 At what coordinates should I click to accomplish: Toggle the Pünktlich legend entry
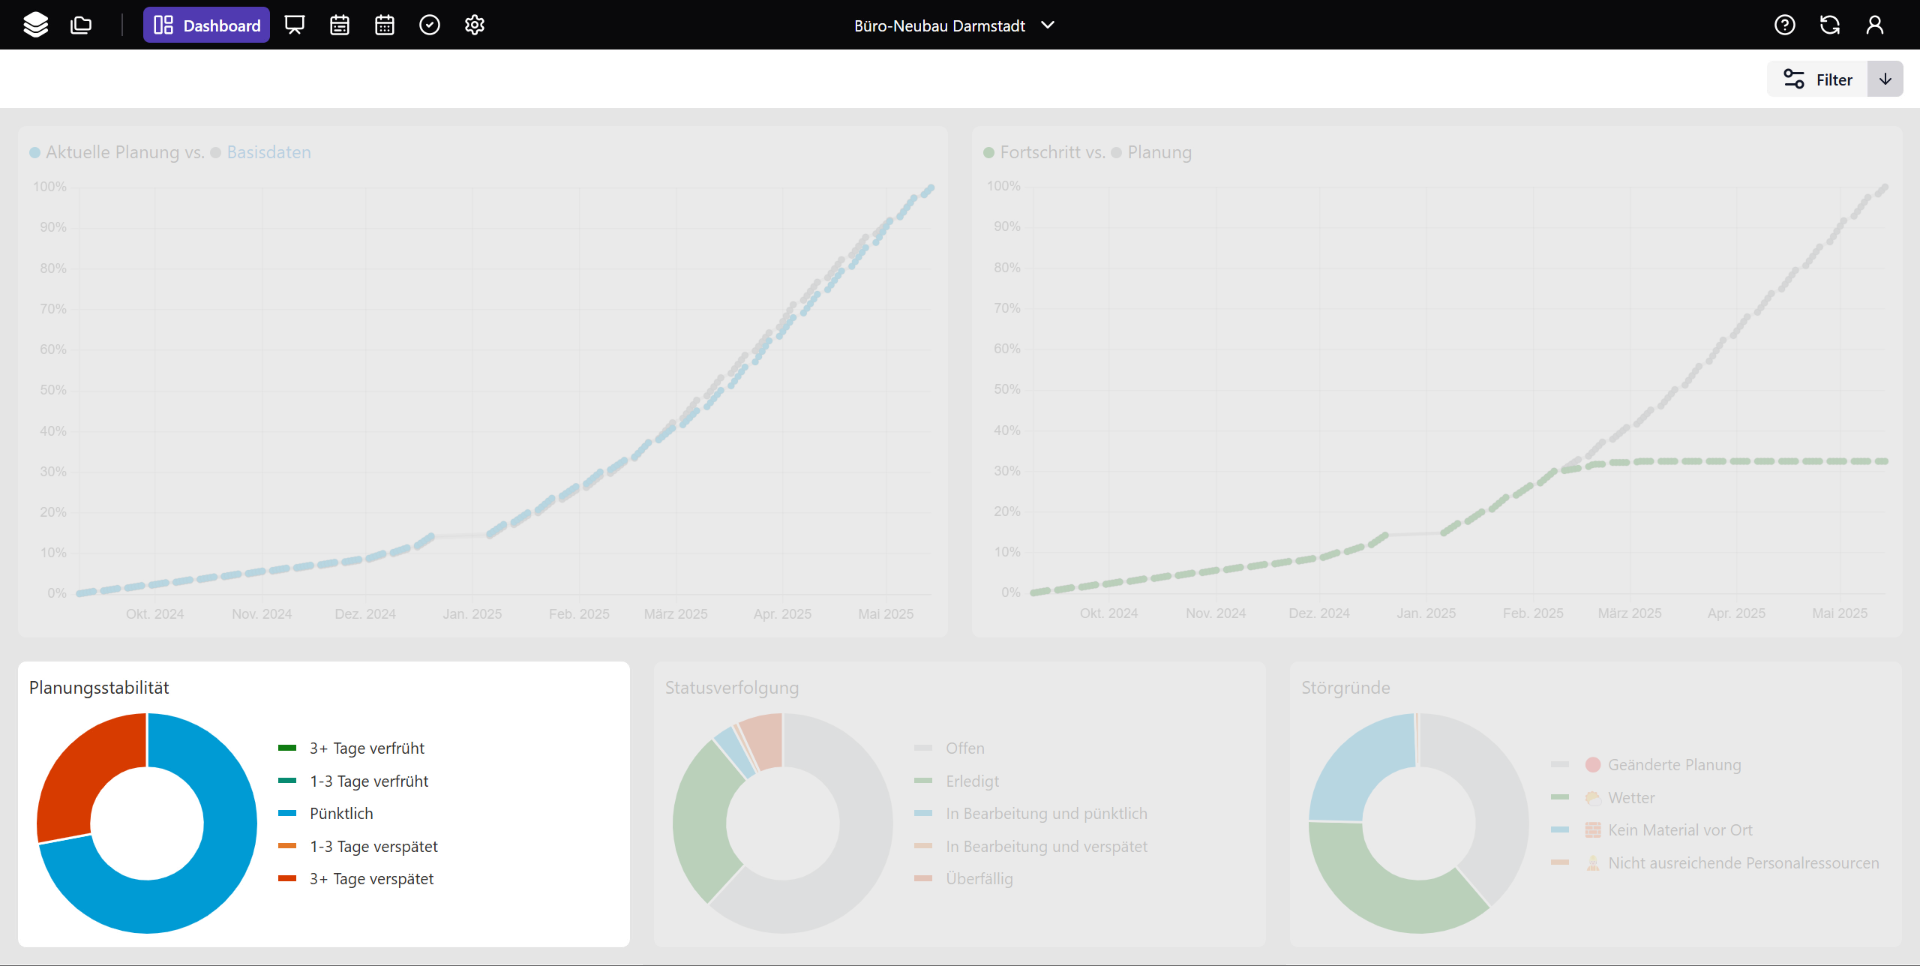point(341,814)
